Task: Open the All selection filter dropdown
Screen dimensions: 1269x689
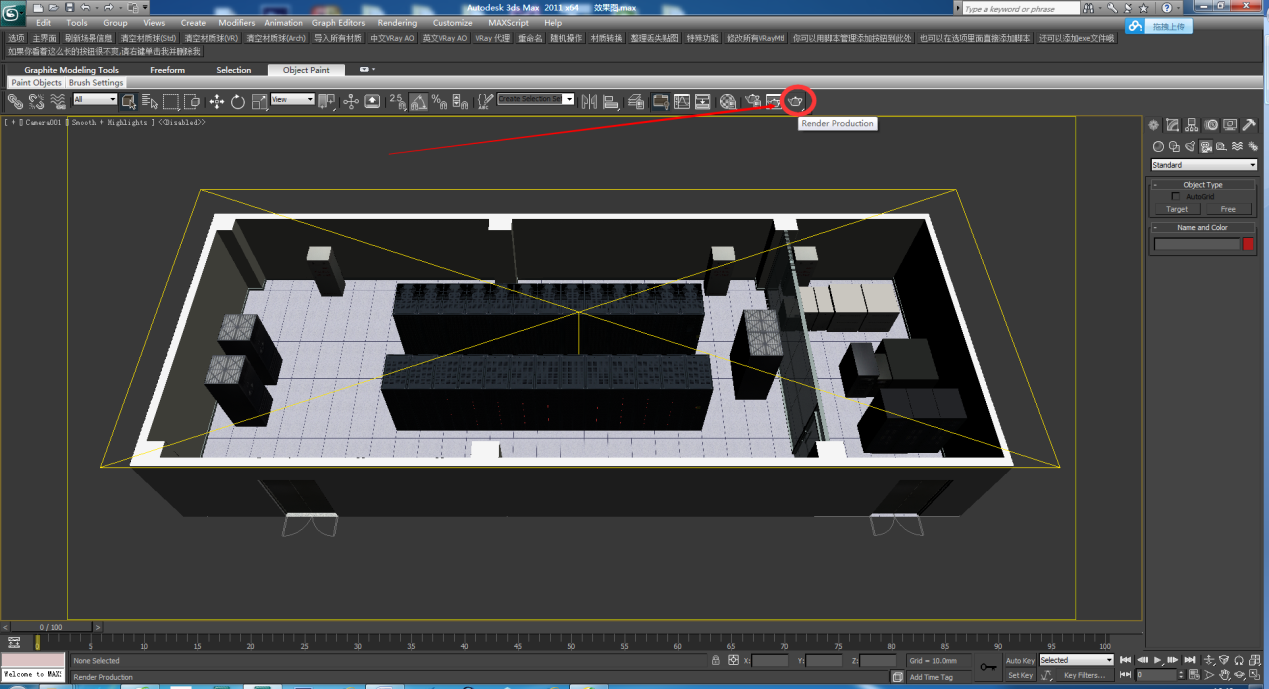Action: [x=94, y=100]
